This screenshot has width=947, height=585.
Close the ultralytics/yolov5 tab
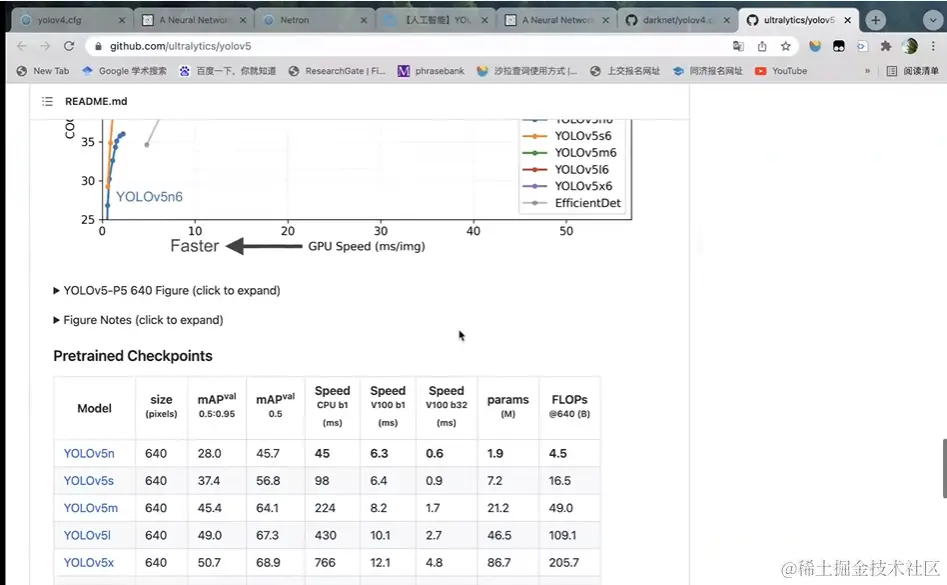[x=847, y=20]
